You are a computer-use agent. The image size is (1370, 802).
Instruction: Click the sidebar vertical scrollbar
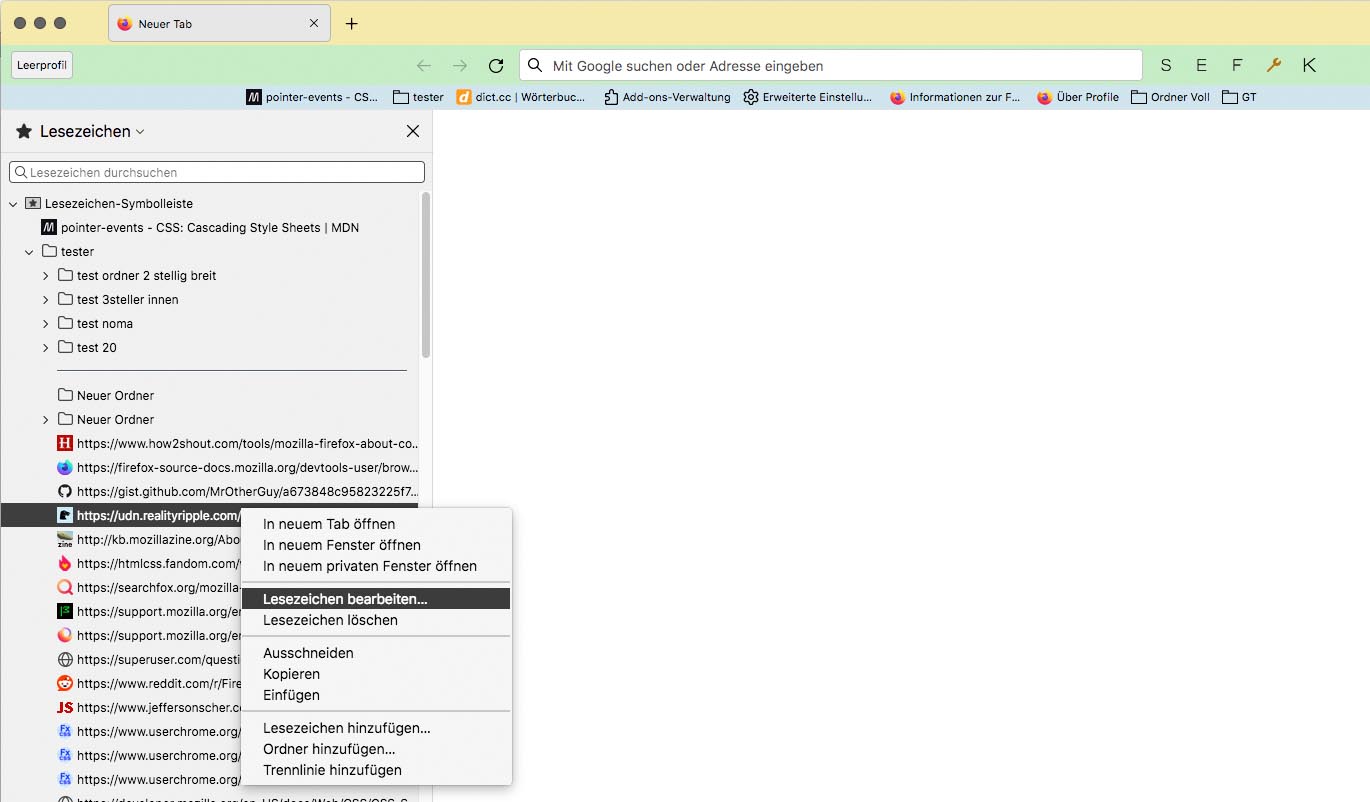[x=426, y=275]
